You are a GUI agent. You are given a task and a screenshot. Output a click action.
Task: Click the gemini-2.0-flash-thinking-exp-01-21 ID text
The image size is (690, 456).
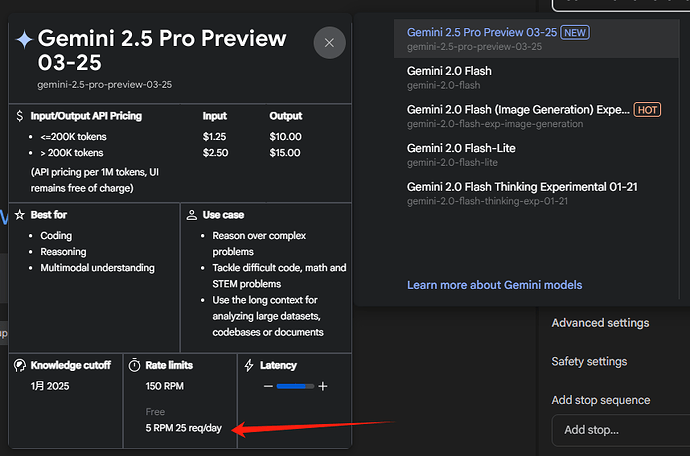click(x=487, y=201)
